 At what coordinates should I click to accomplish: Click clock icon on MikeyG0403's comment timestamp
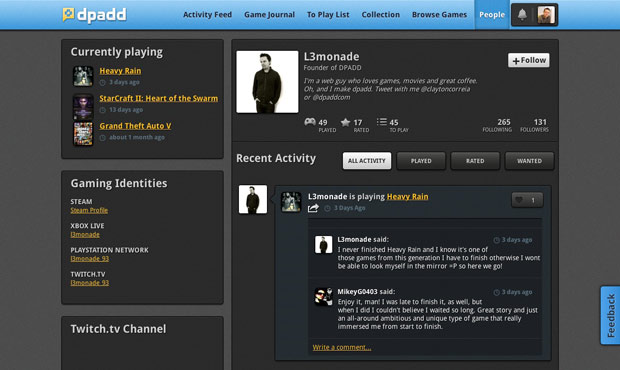point(497,292)
